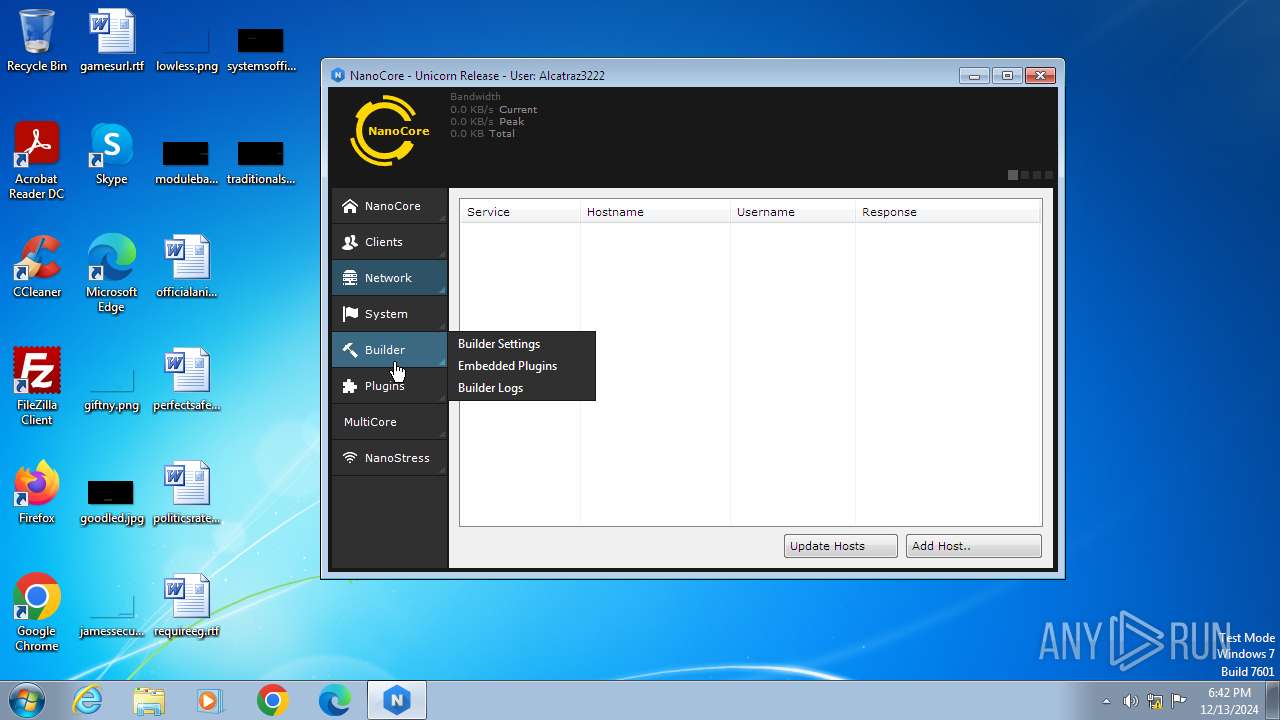Click the hammer icon beside Builder
The width and height of the screenshot is (1280, 720).
350,350
